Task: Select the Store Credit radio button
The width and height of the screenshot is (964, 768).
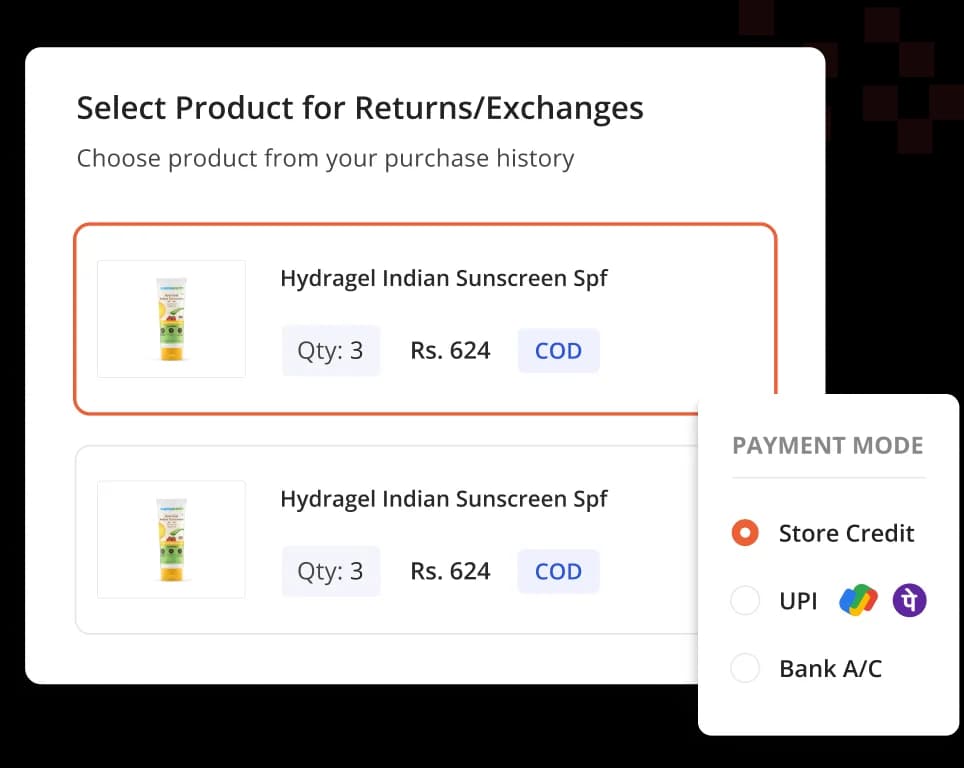Action: [x=745, y=532]
